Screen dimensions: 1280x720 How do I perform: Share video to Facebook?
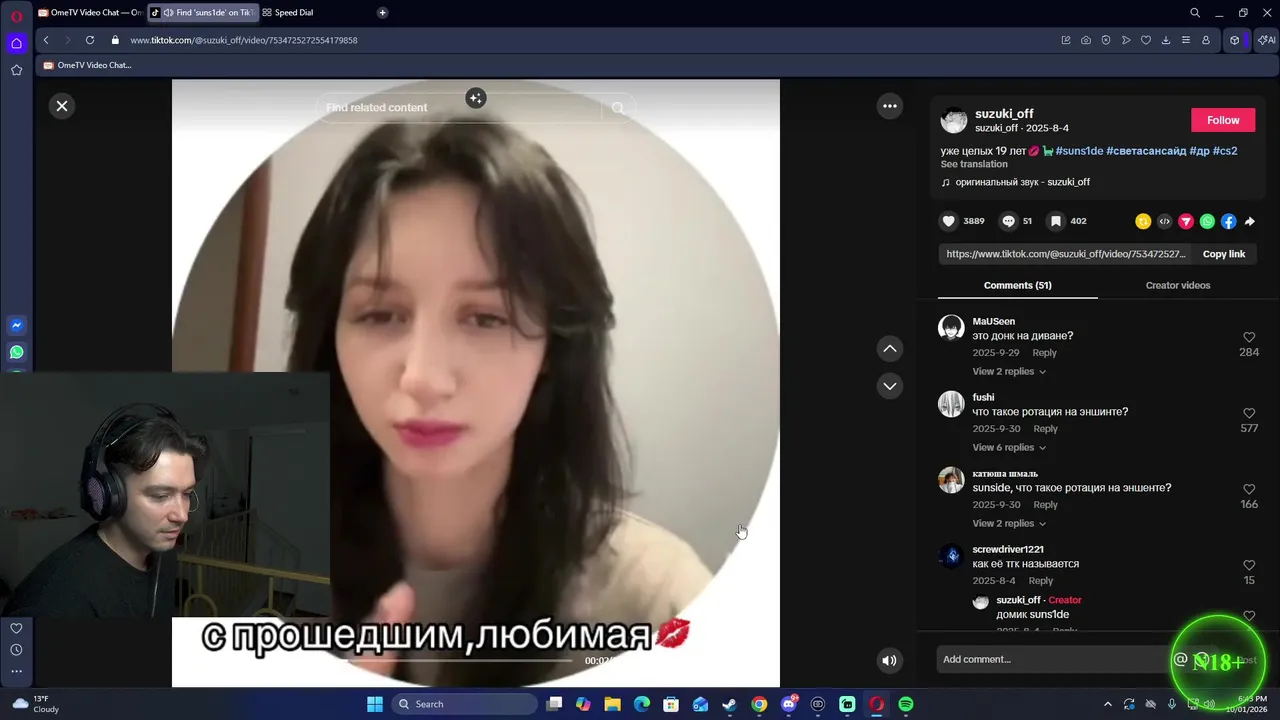(1228, 221)
